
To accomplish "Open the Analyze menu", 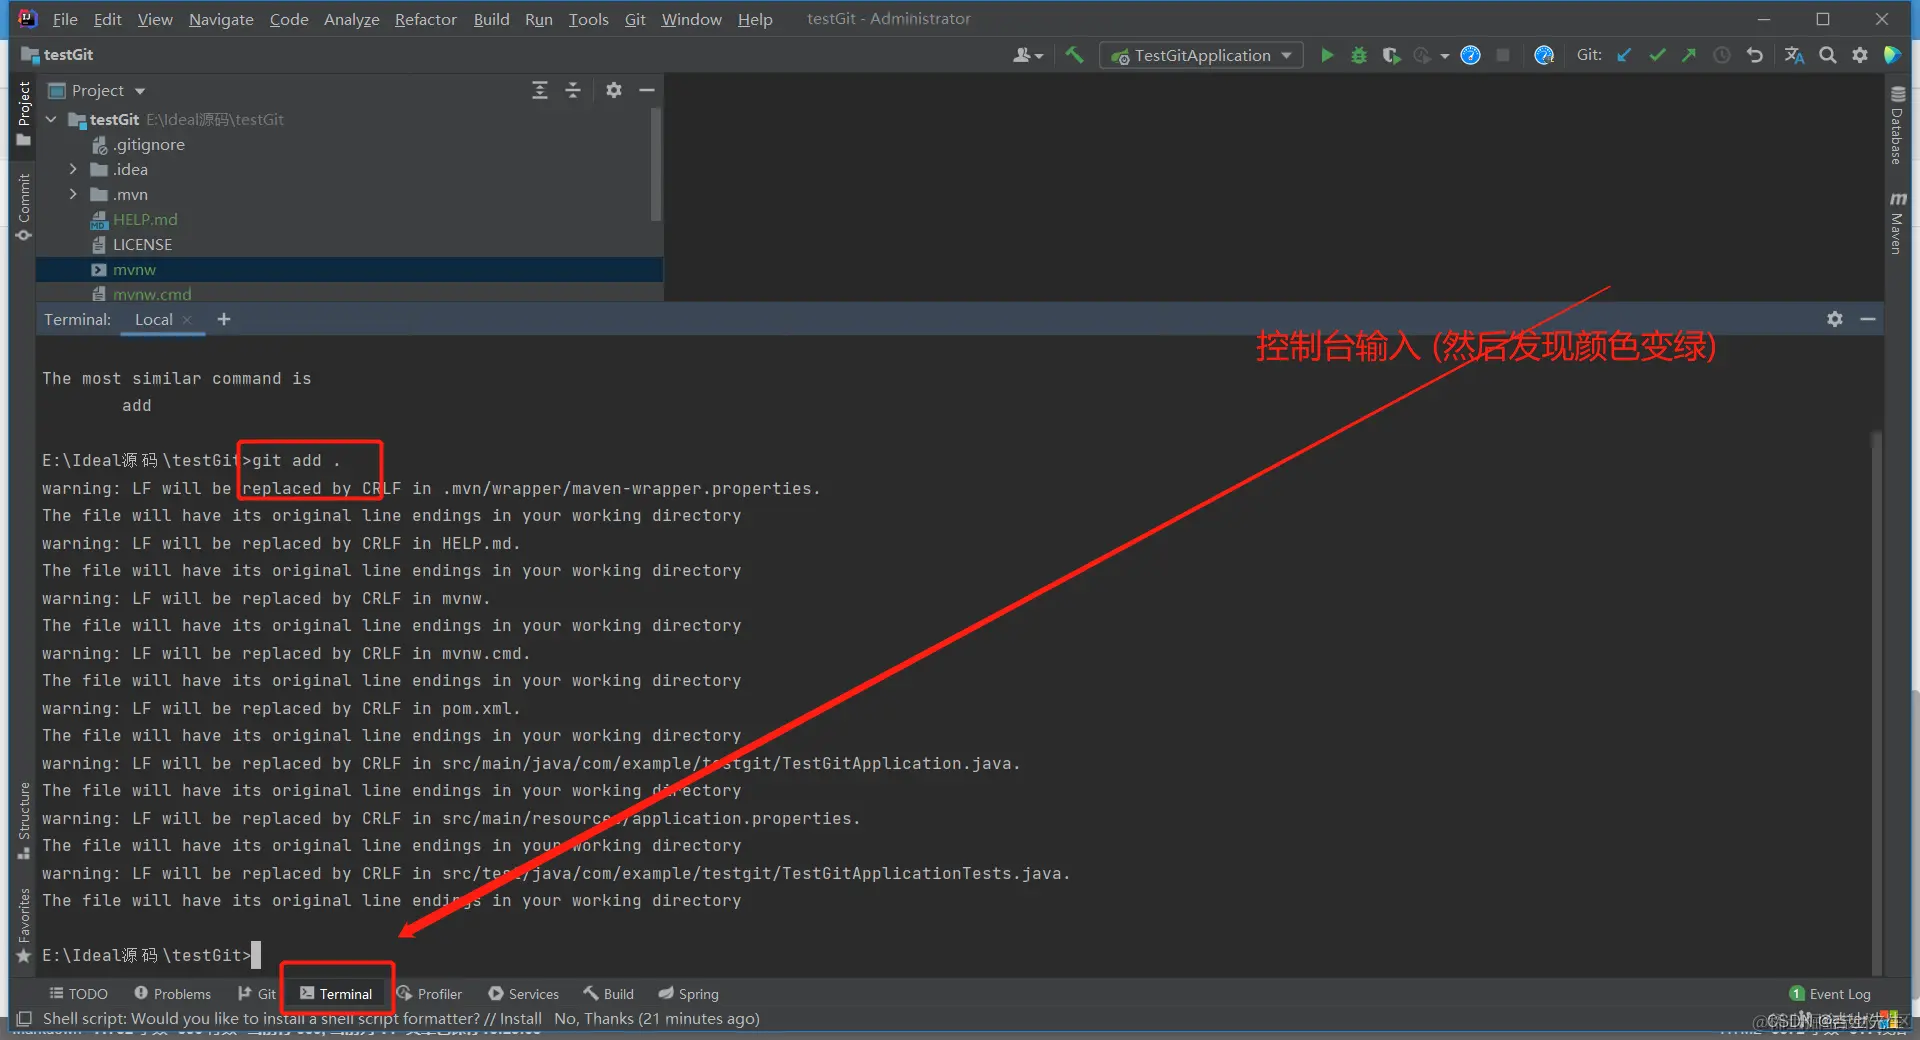I will pyautogui.click(x=351, y=19).
